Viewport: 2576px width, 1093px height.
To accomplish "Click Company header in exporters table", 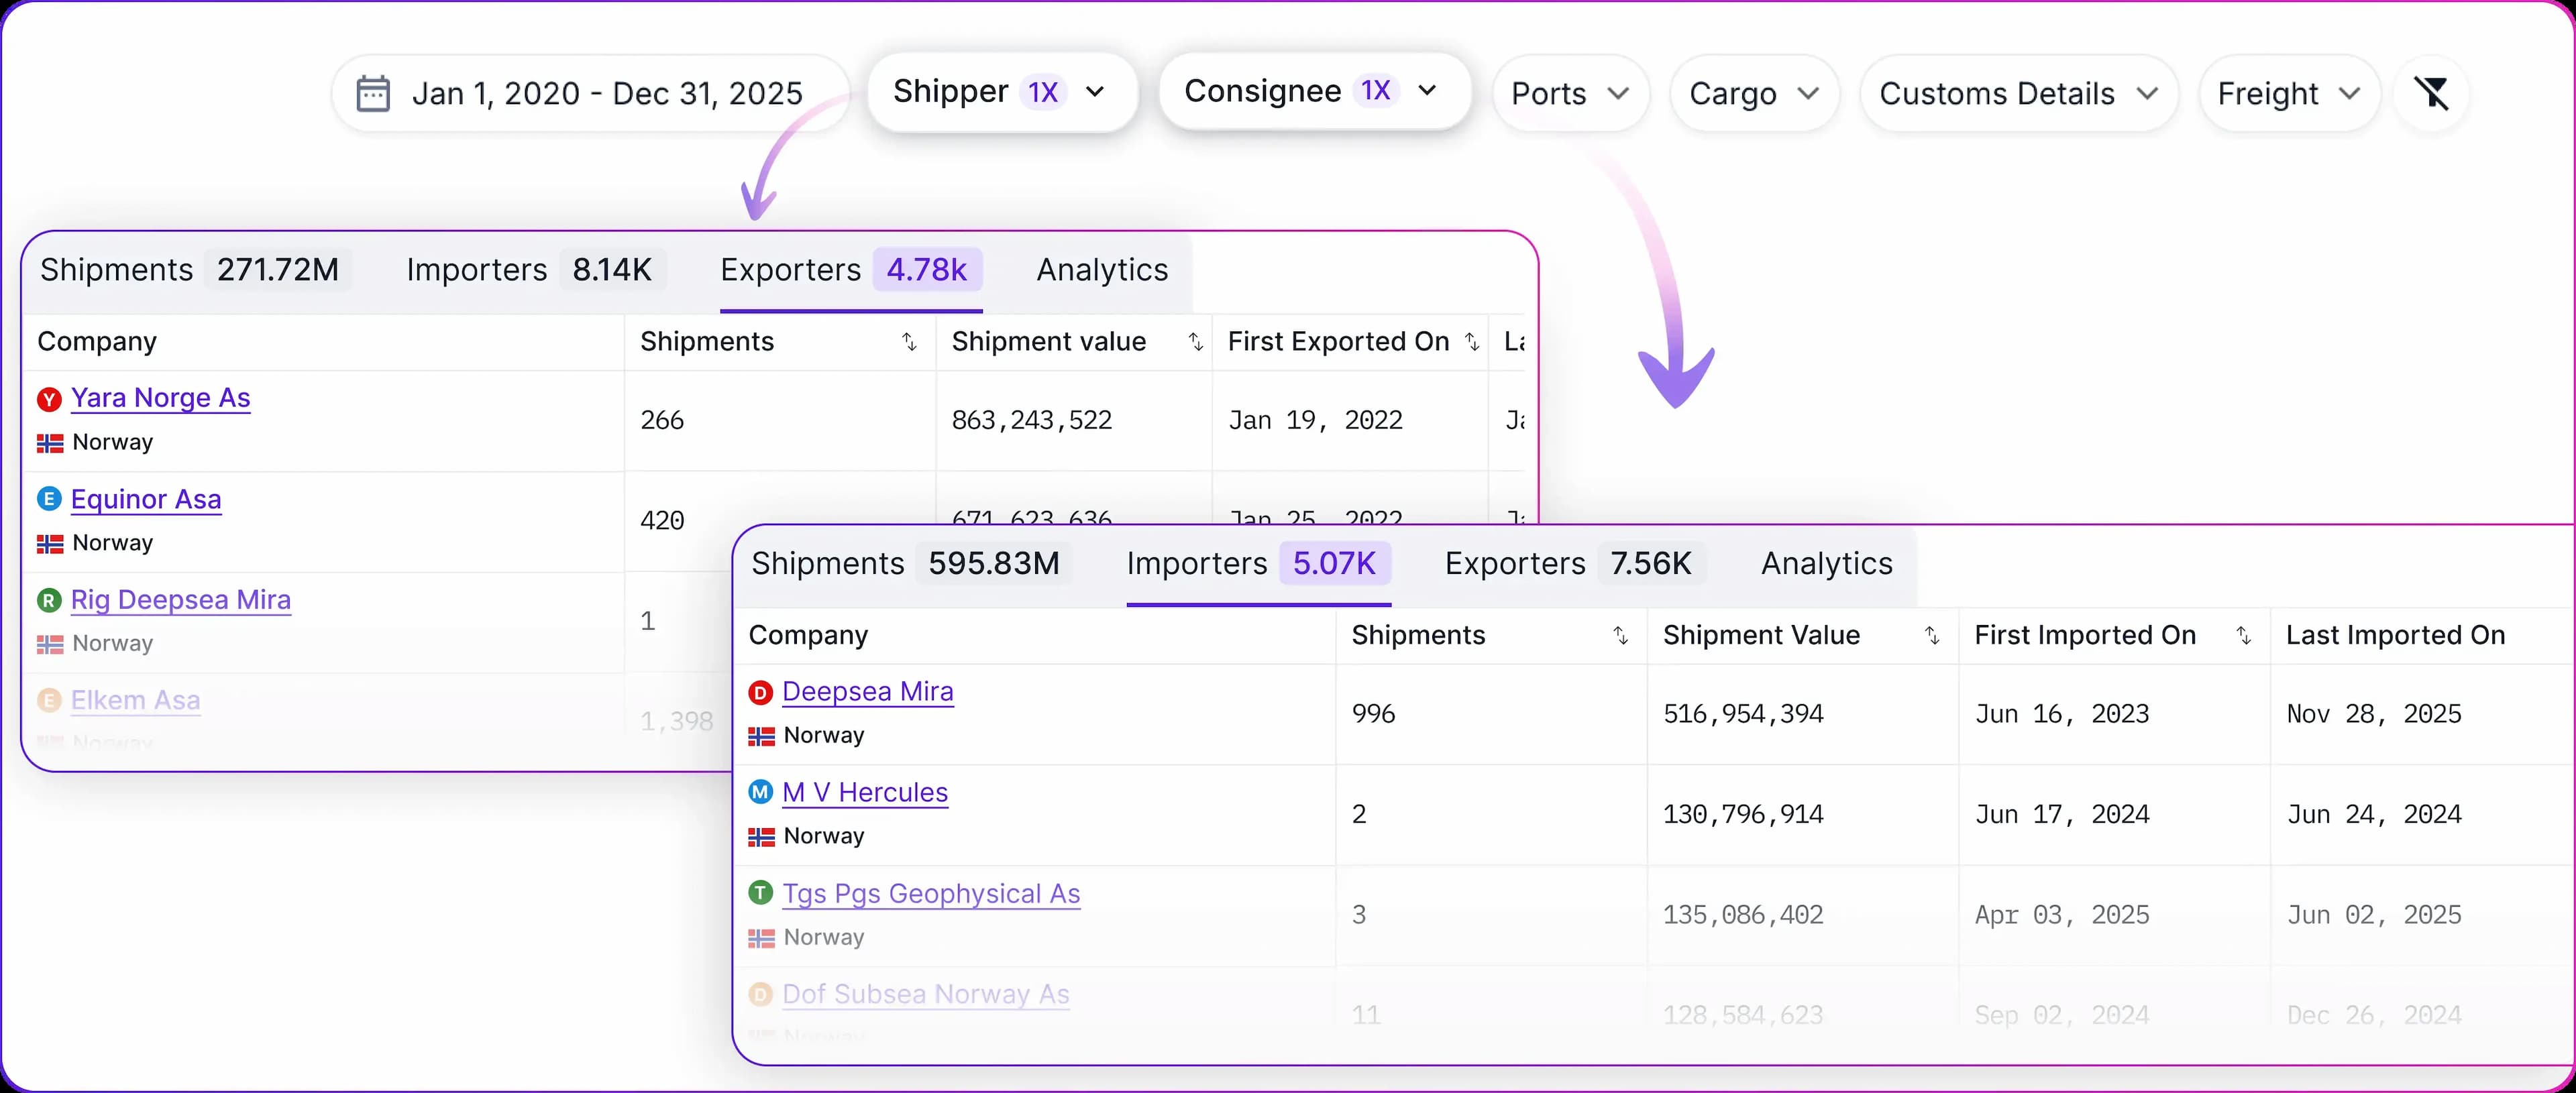I will pos(97,342).
